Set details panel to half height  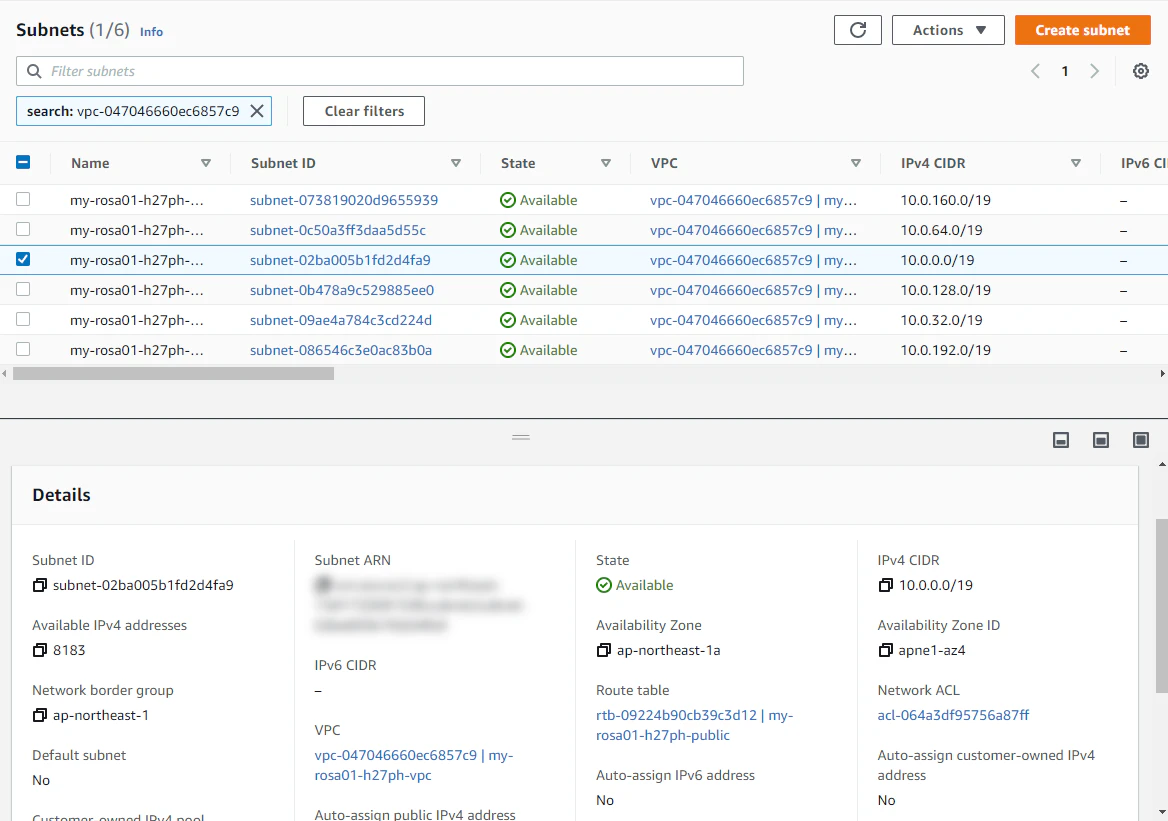[1100, 440]
